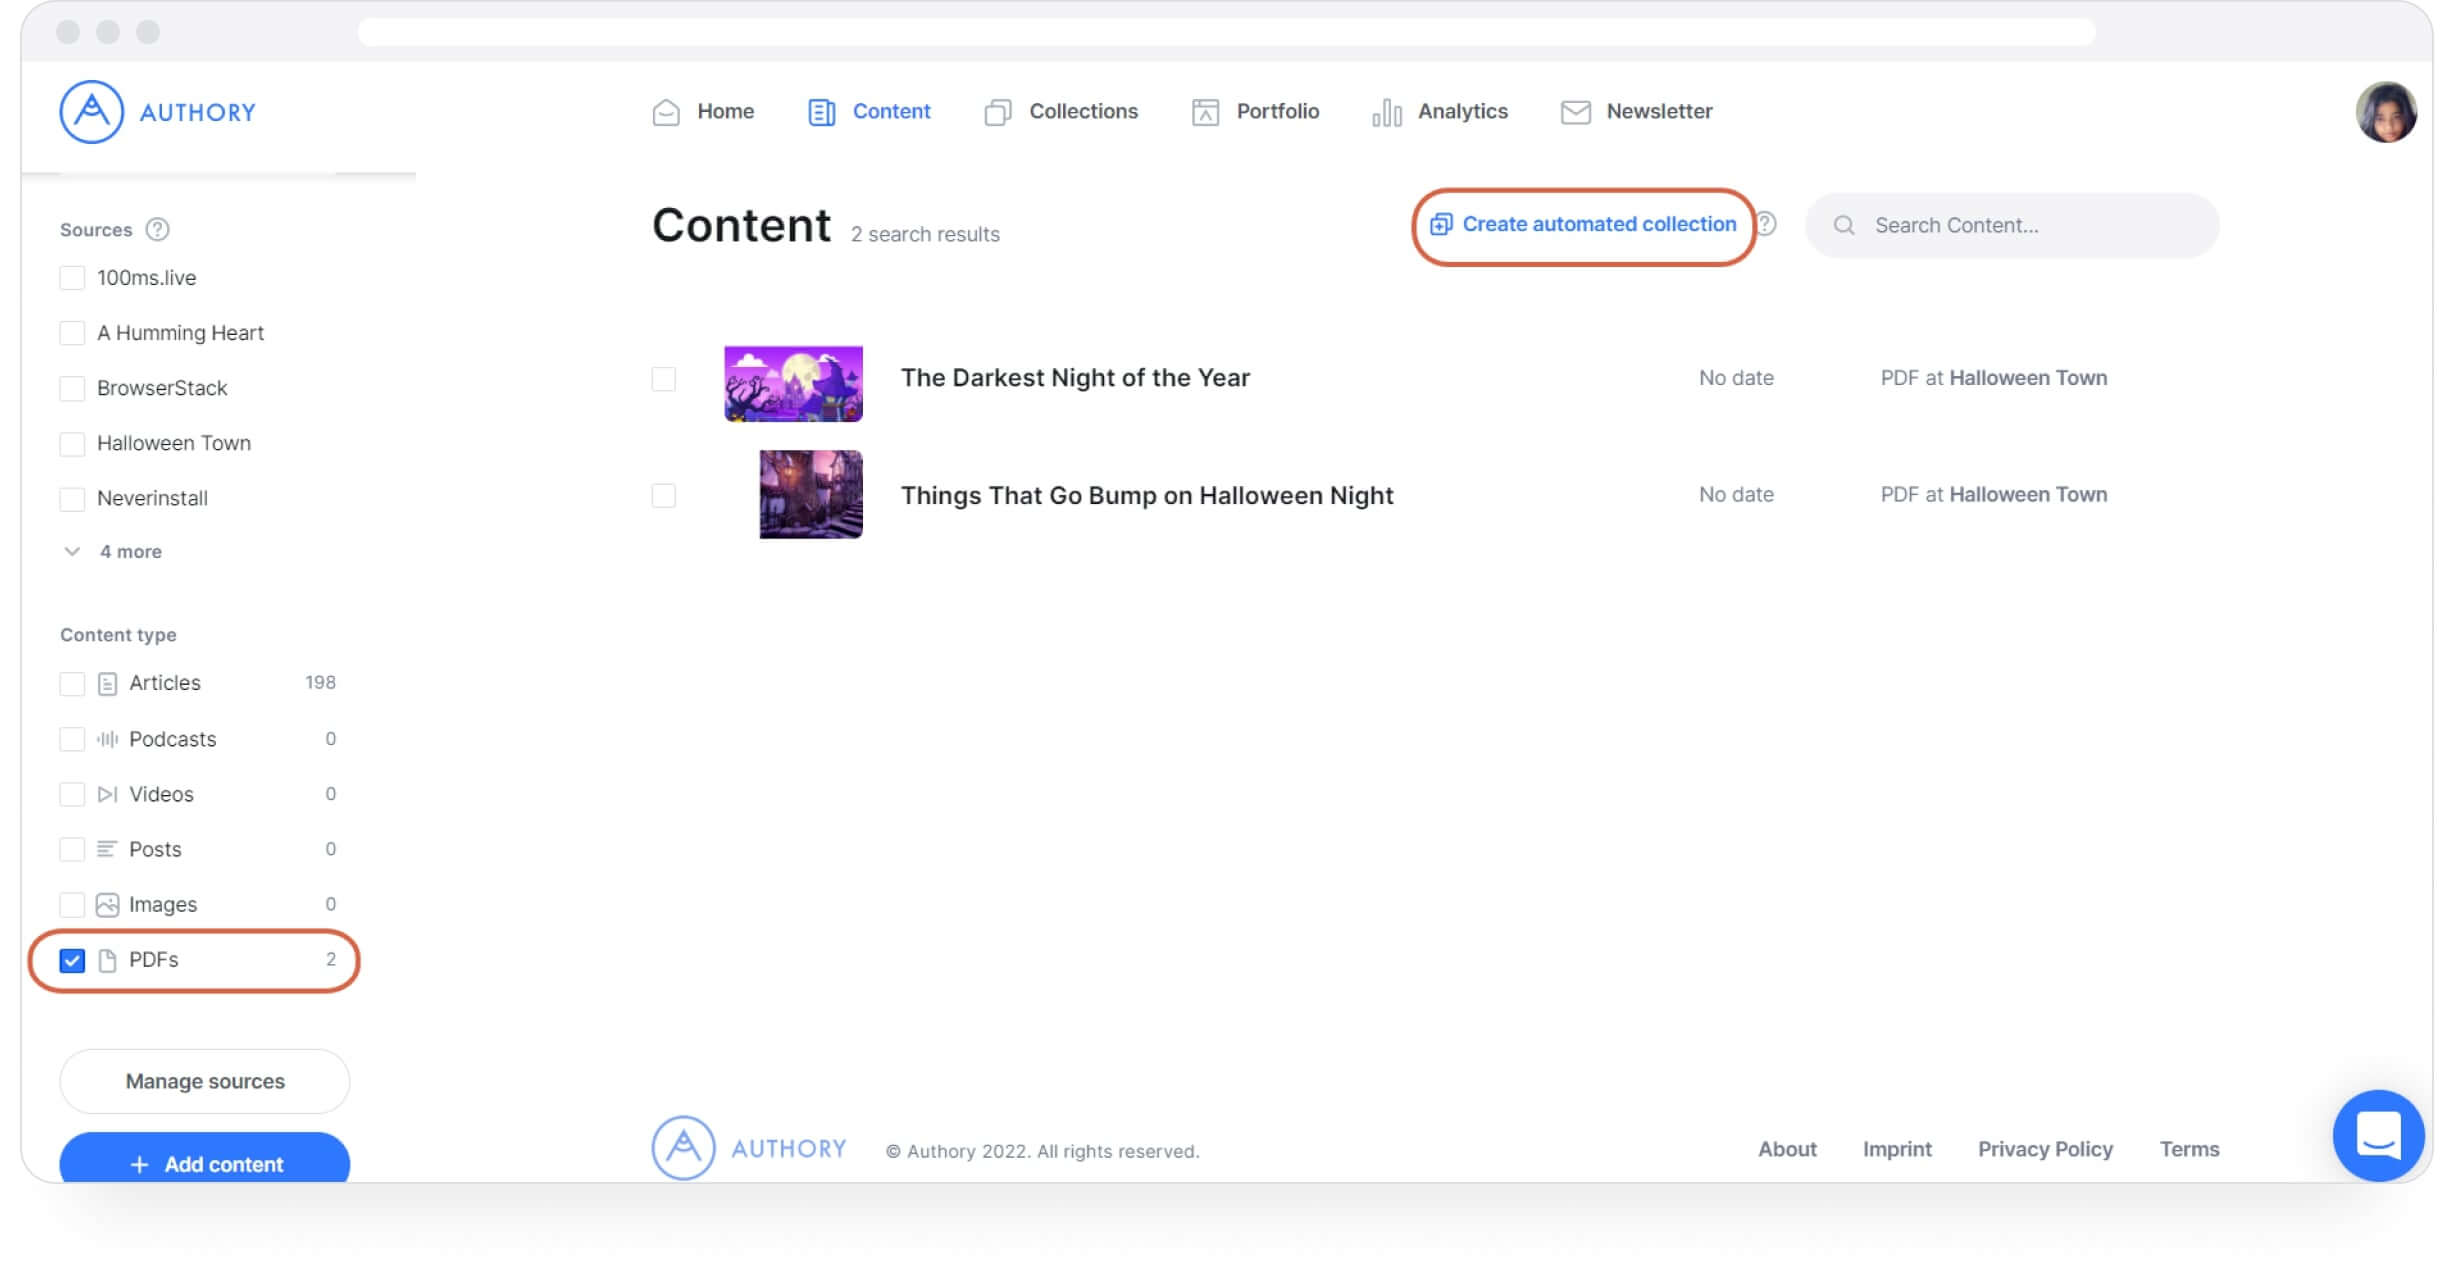
Task: Click the Content navigation icon
Action: point(821,110)
